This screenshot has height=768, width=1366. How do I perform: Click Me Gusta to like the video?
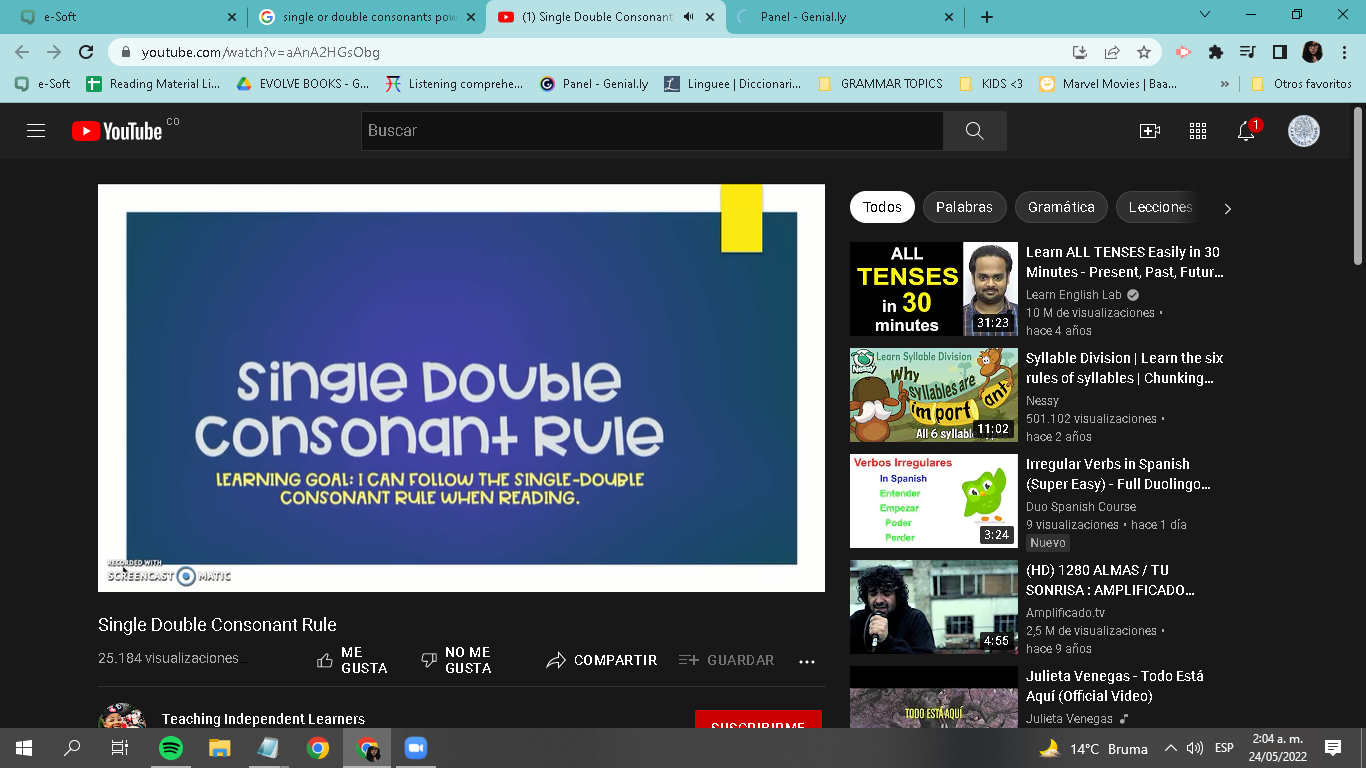(324, 659)
